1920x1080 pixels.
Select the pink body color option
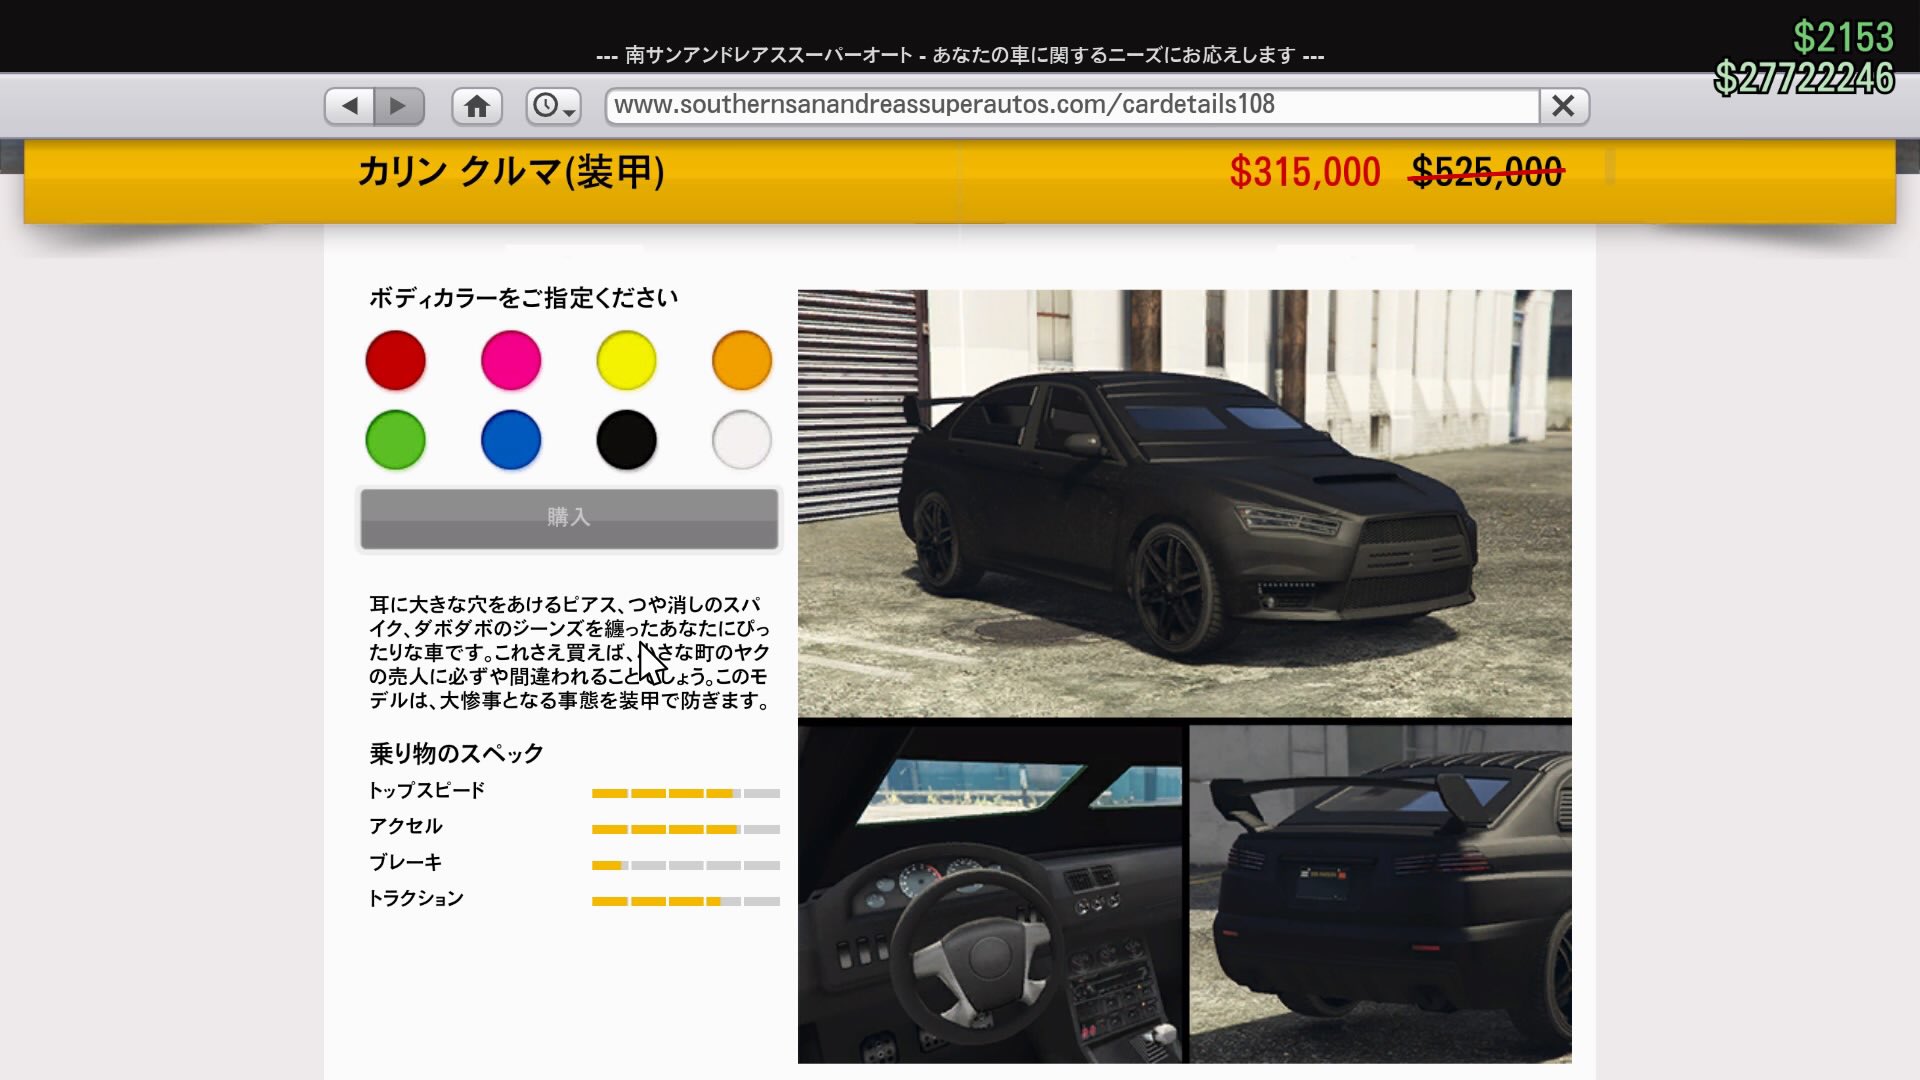(510, 360)
